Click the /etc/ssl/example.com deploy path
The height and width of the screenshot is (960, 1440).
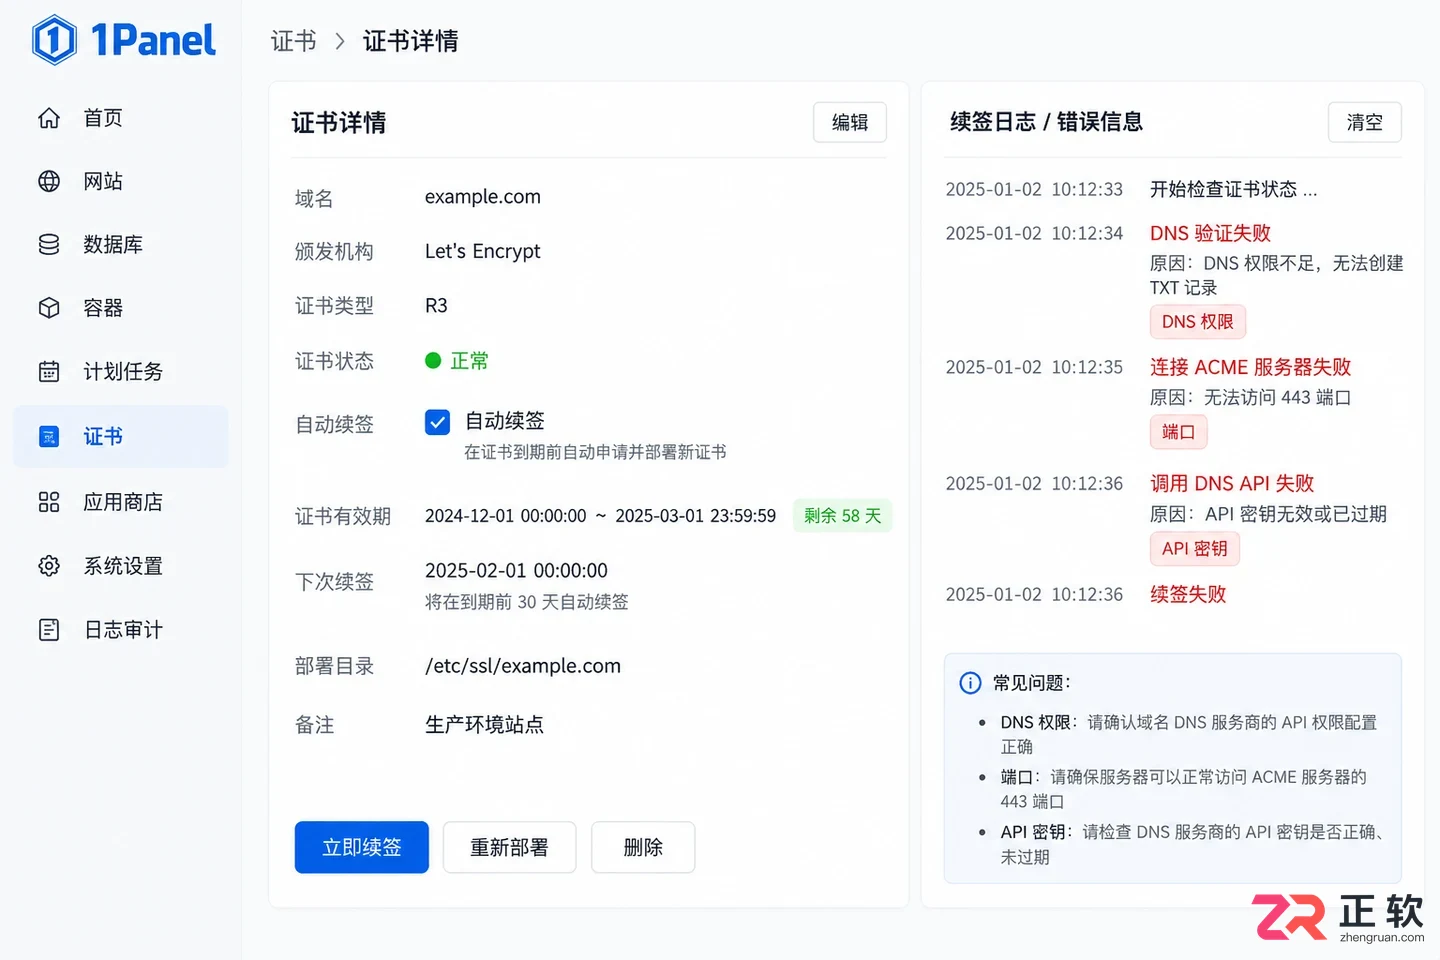[523, 666]
